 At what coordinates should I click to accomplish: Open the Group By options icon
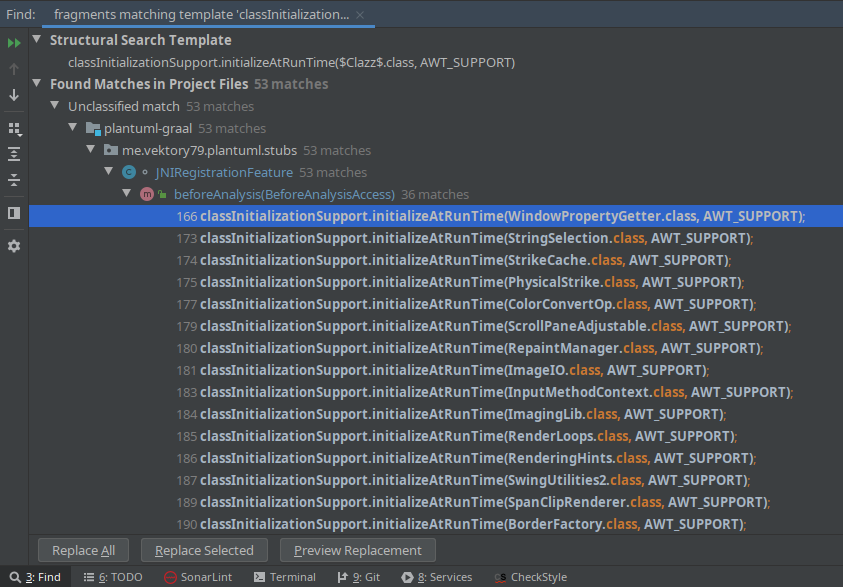[14, 129]
